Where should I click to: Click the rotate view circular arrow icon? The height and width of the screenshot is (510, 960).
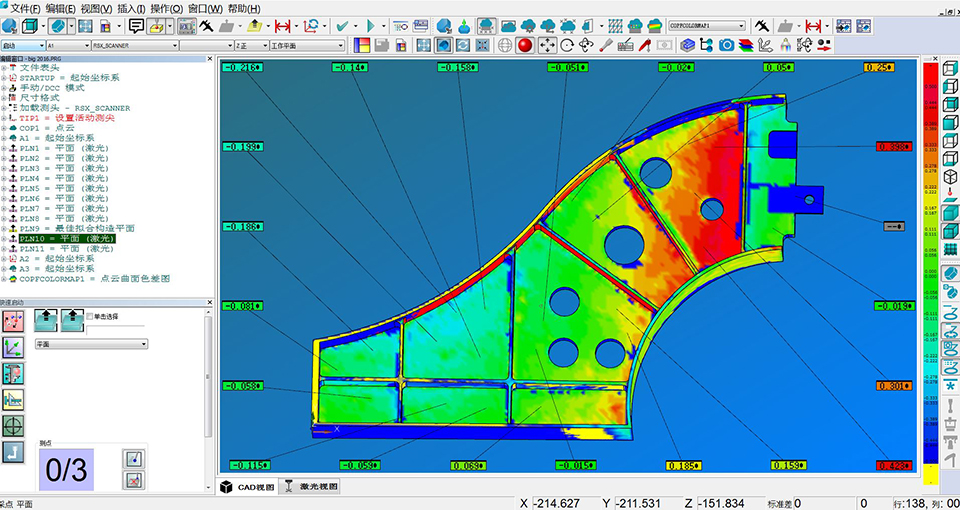[x=567, y=45]
